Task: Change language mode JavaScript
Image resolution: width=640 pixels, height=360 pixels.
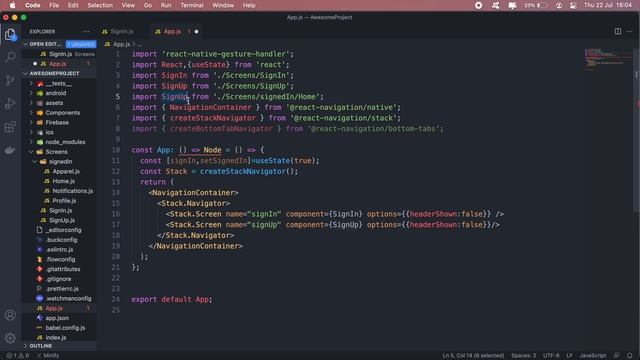Action: 593,356
